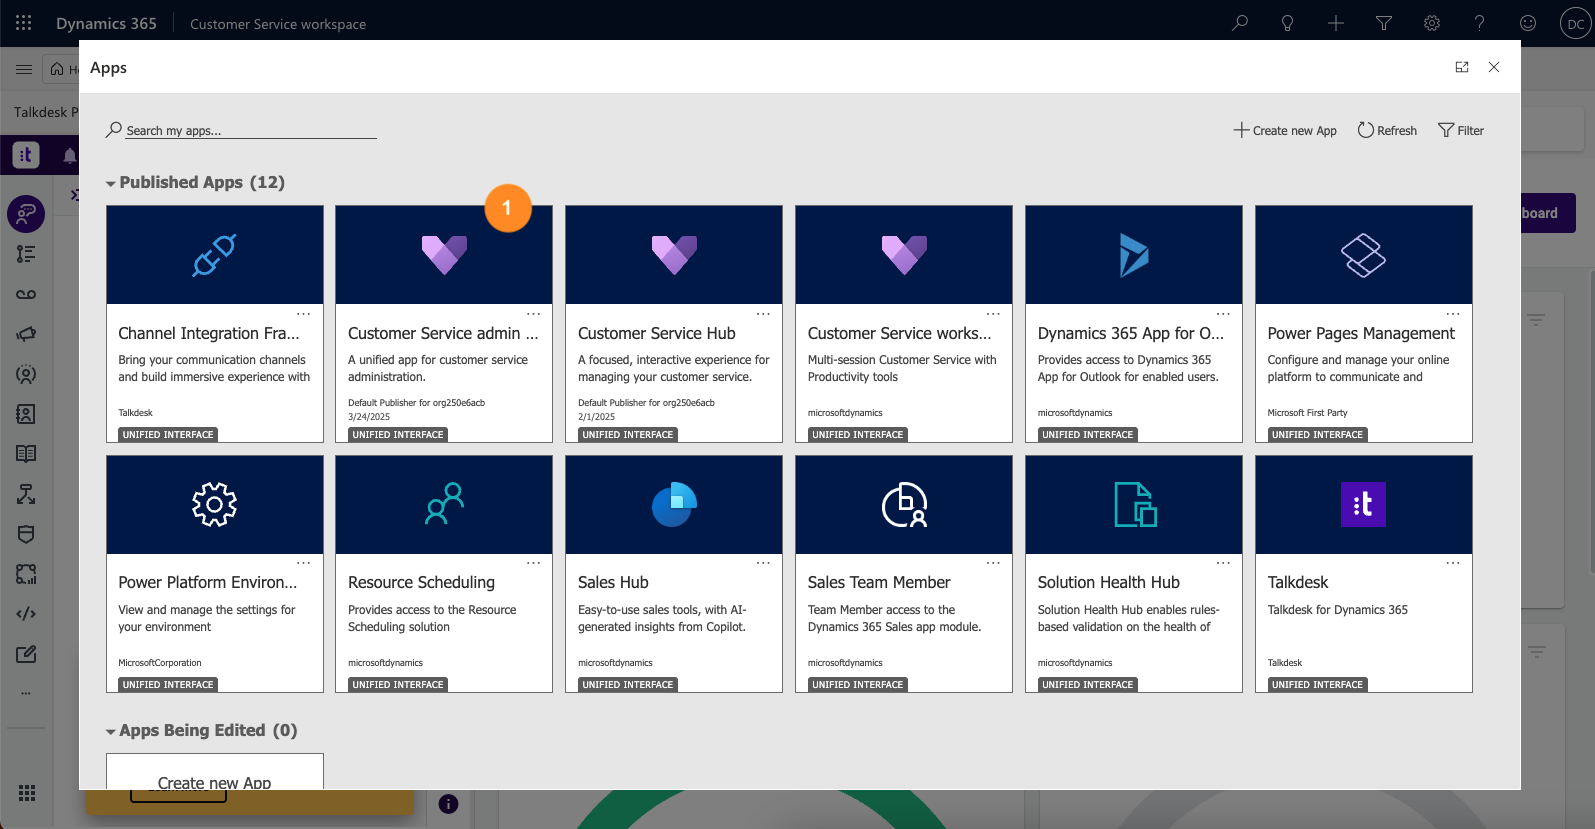Open Customer Service admin center tile icon
Image resolution: width=1595 pixels, height=829 pixels.
coord(444,255)
